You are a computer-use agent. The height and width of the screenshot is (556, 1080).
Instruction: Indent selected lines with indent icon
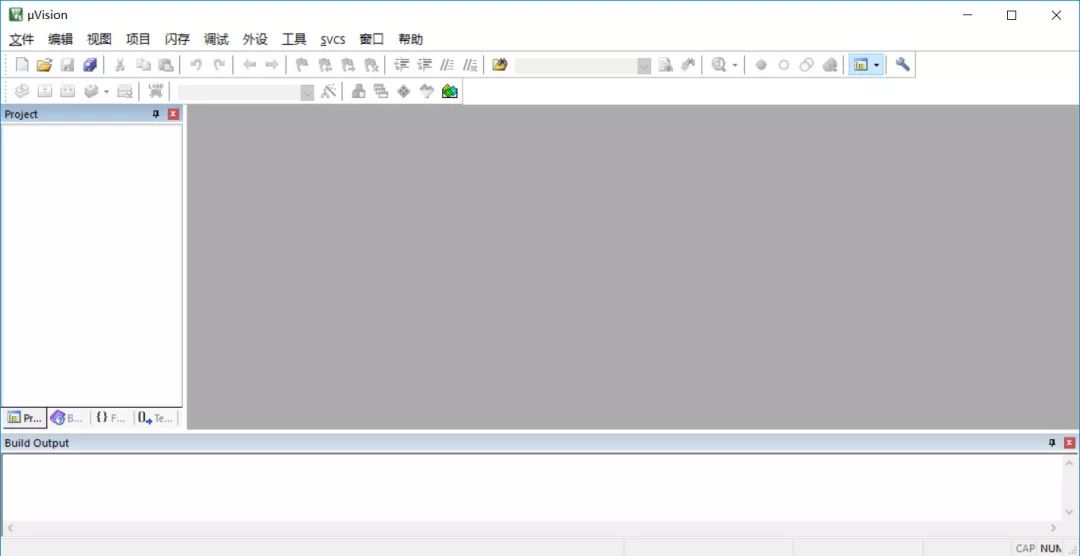[402, 65]
